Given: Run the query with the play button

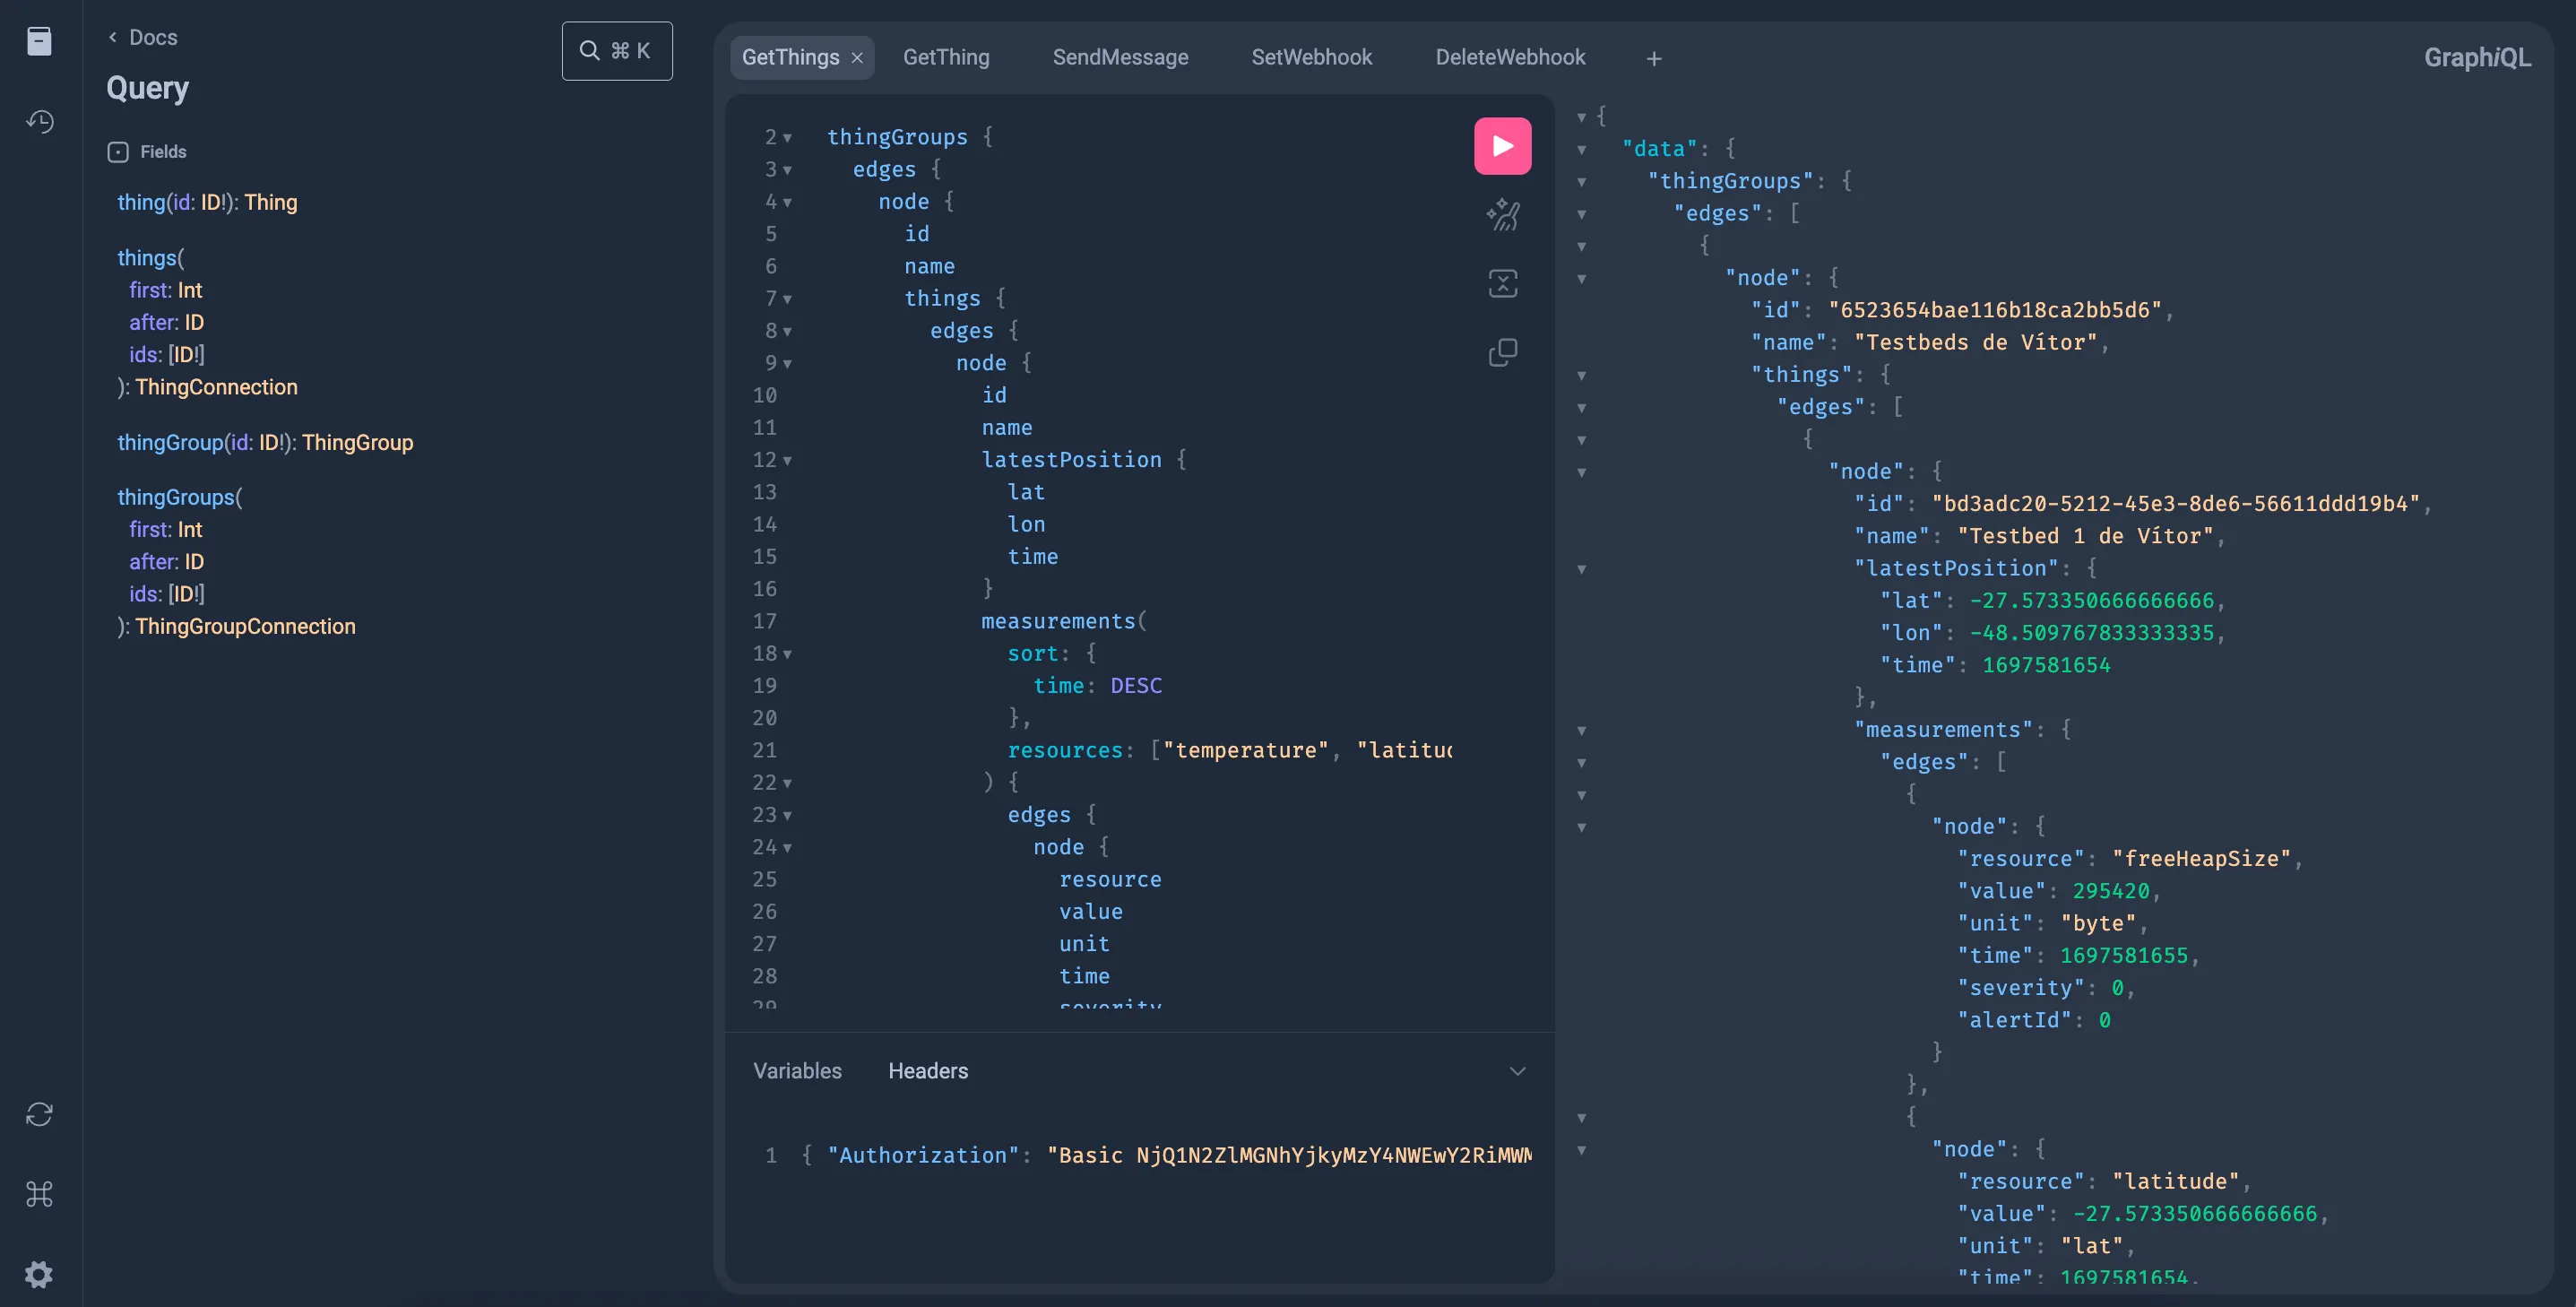Looking at the screenshot, I should (x=1502, y=146).
